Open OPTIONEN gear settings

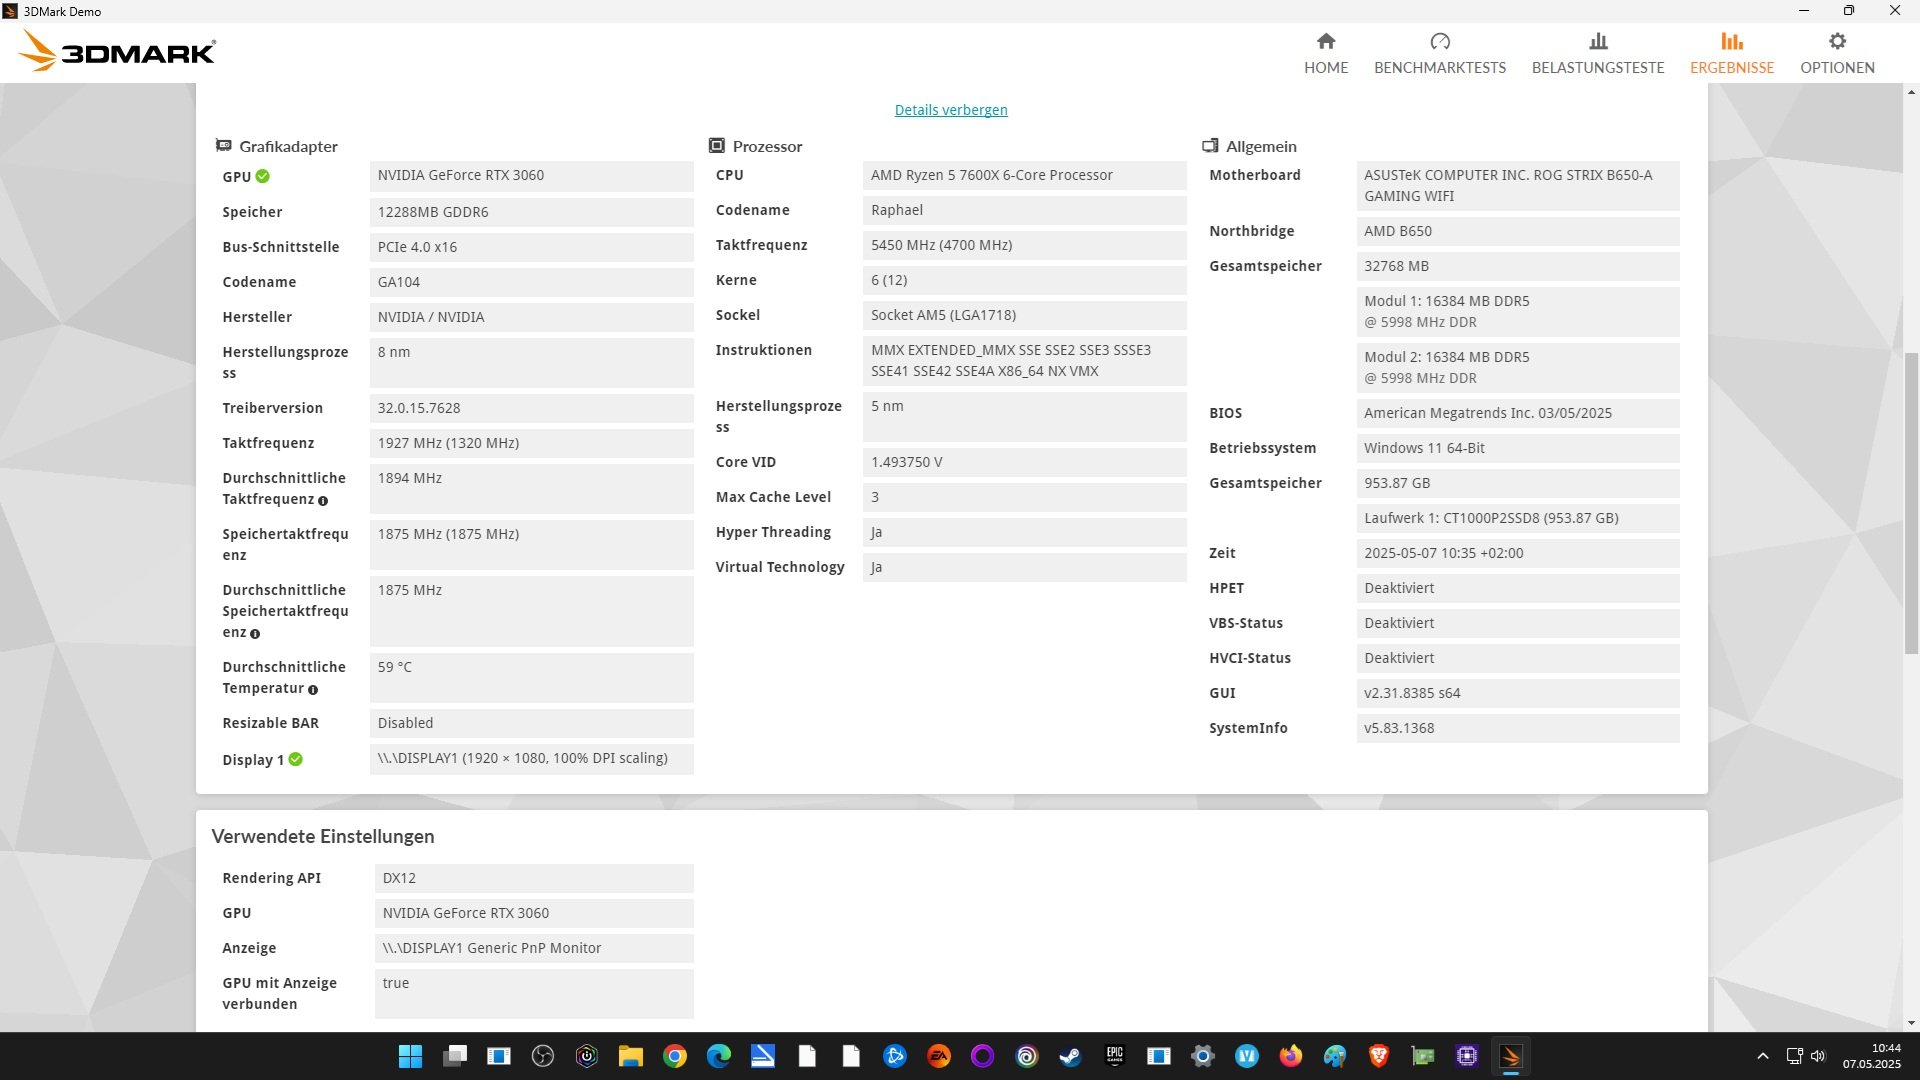click(1836, 53)
